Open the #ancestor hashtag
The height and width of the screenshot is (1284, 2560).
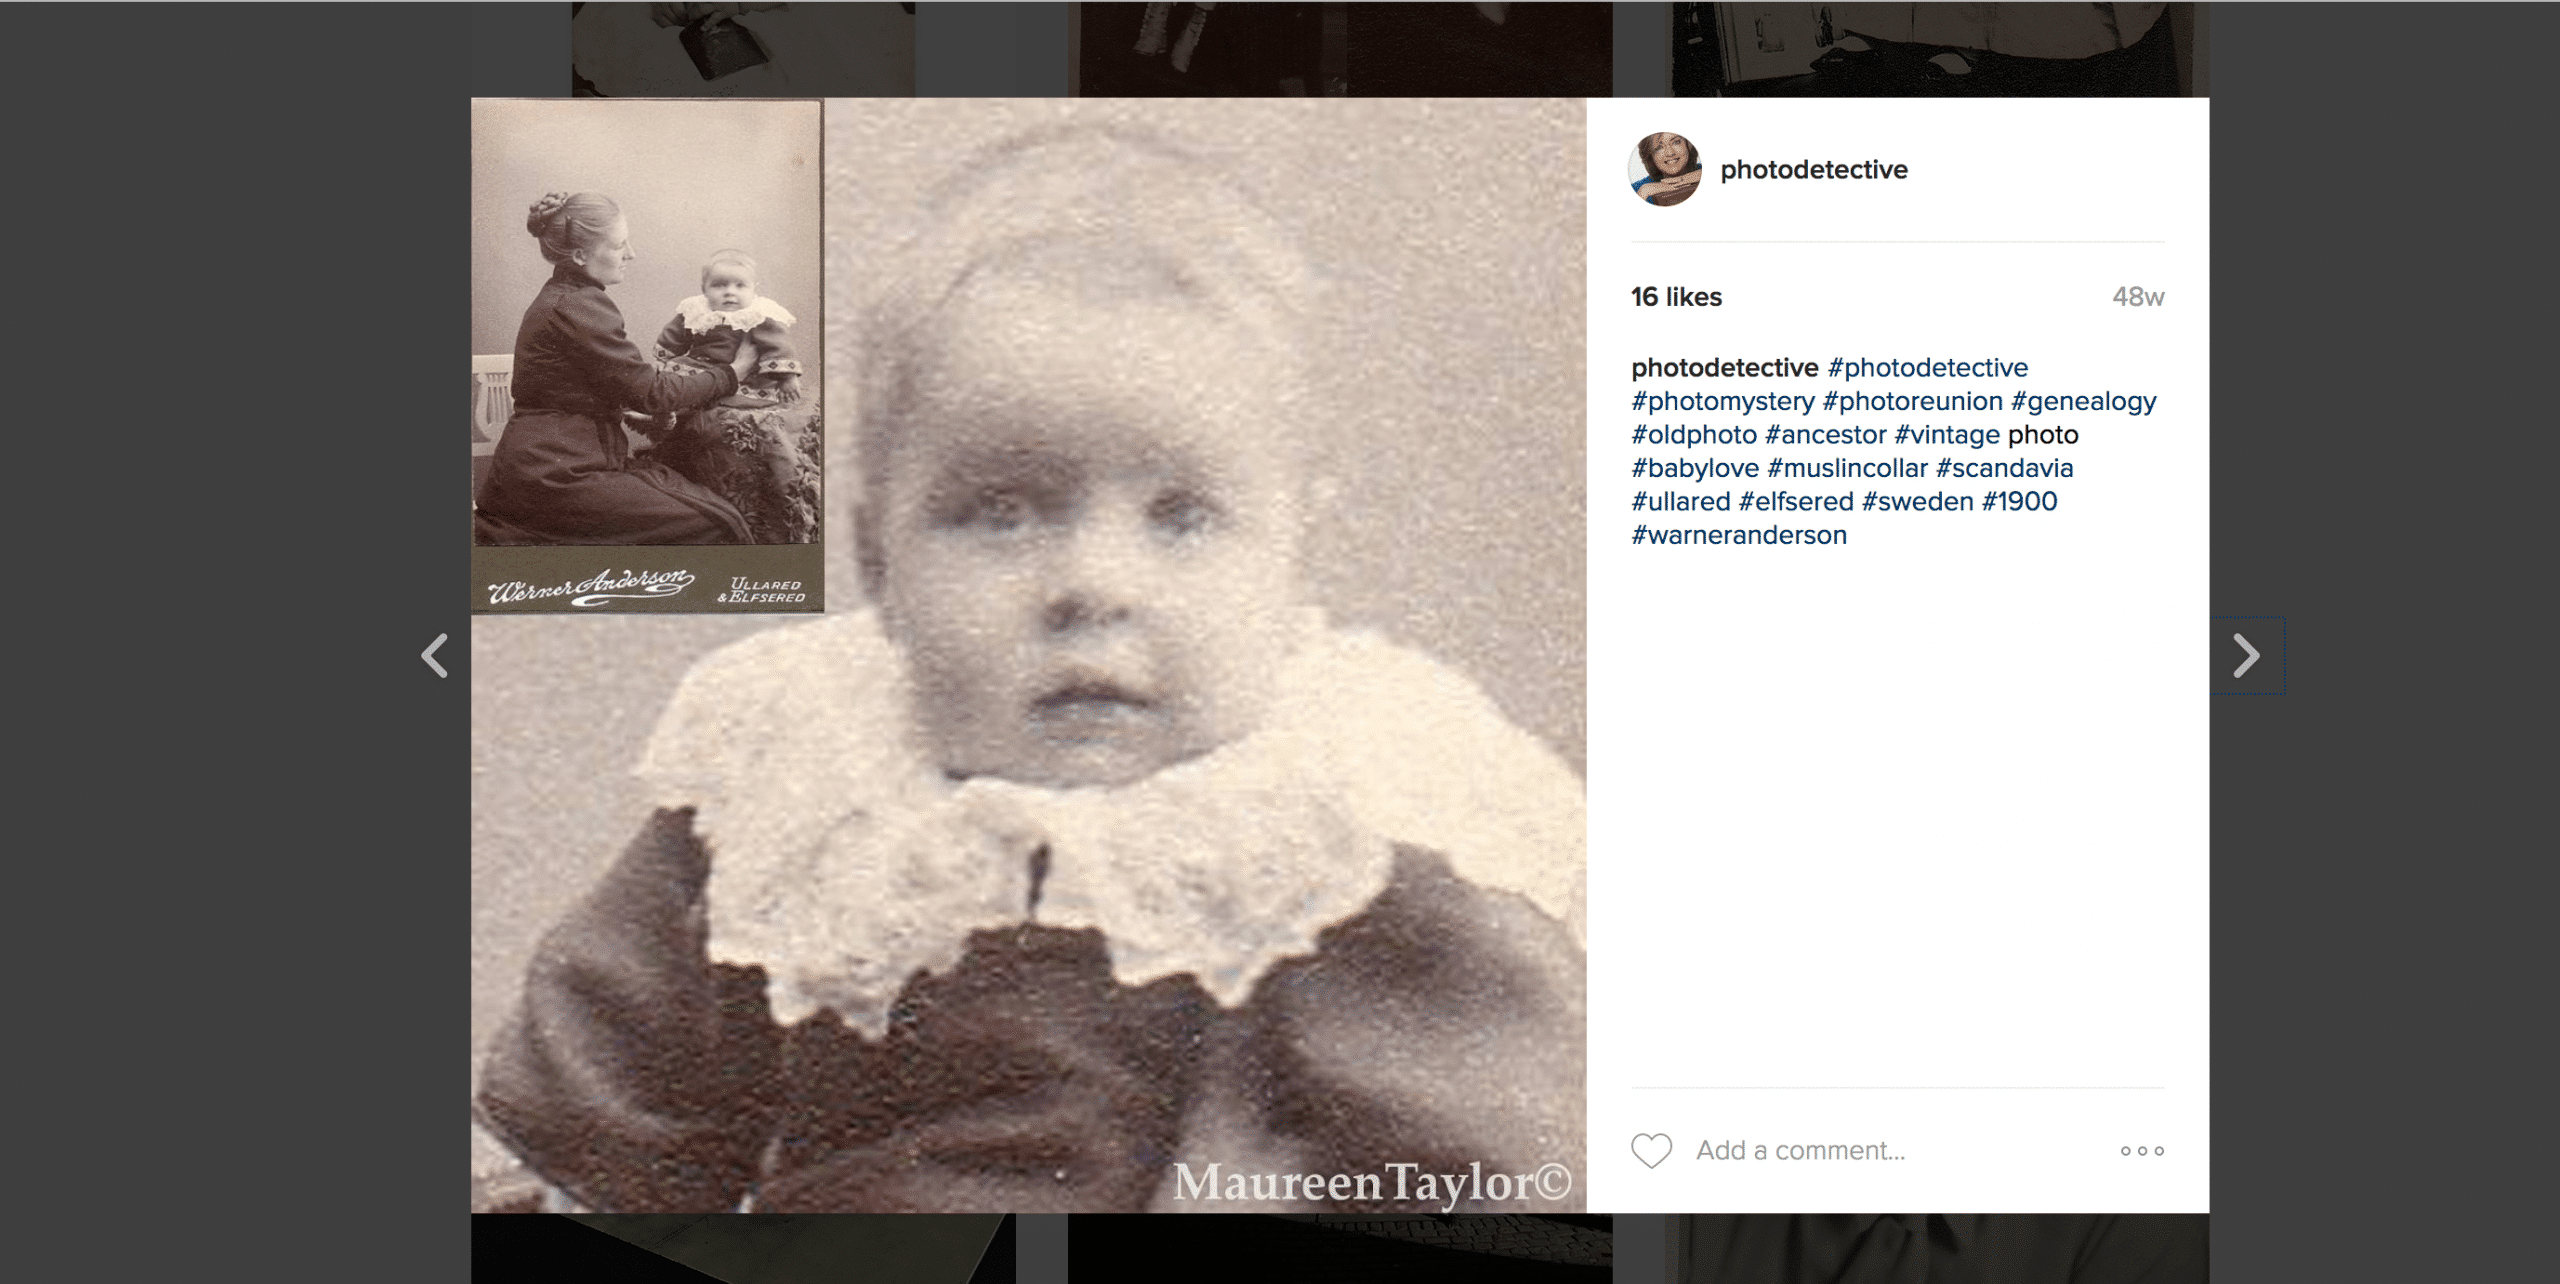1825,435
